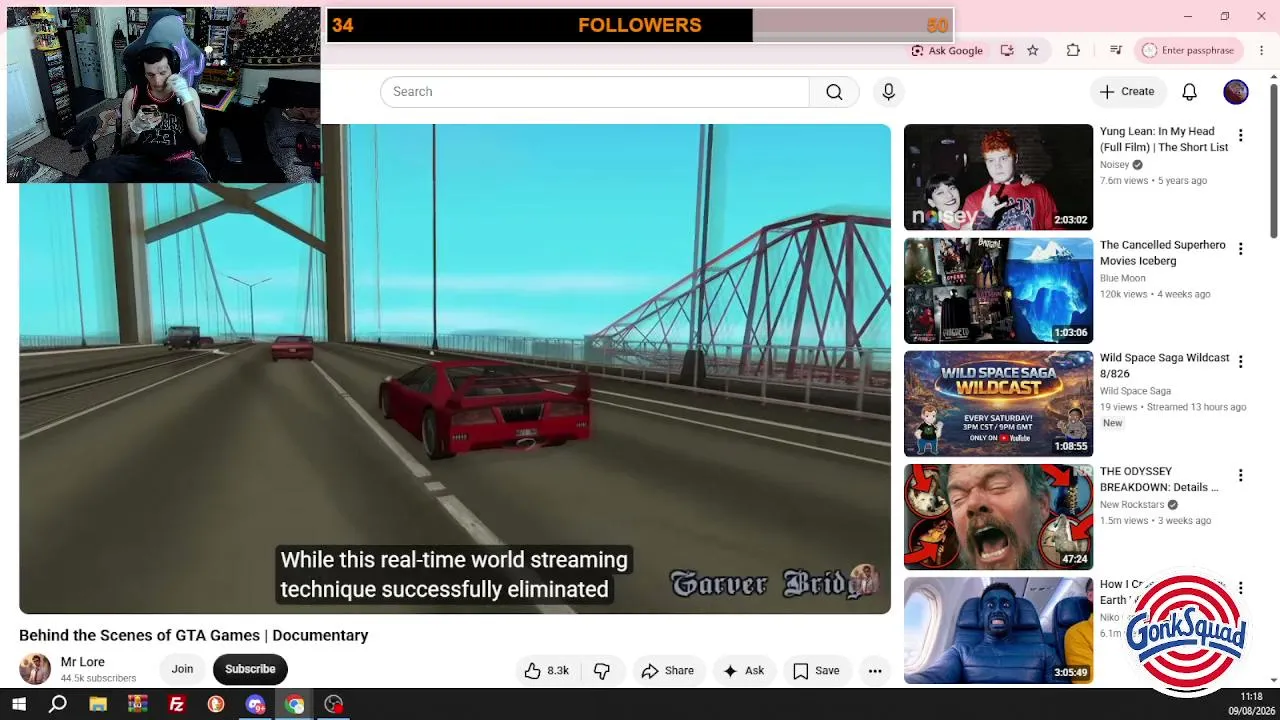This screenshot has width=1280, height=720.
Task: Open YouTube notifications bell
Action: click(1189, 92)
